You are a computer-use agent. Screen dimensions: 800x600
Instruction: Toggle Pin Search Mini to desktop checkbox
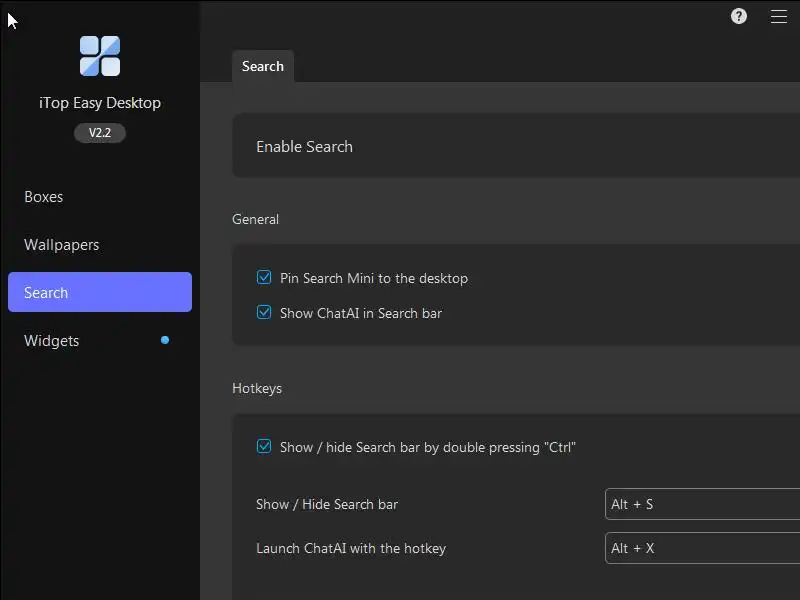264,277
